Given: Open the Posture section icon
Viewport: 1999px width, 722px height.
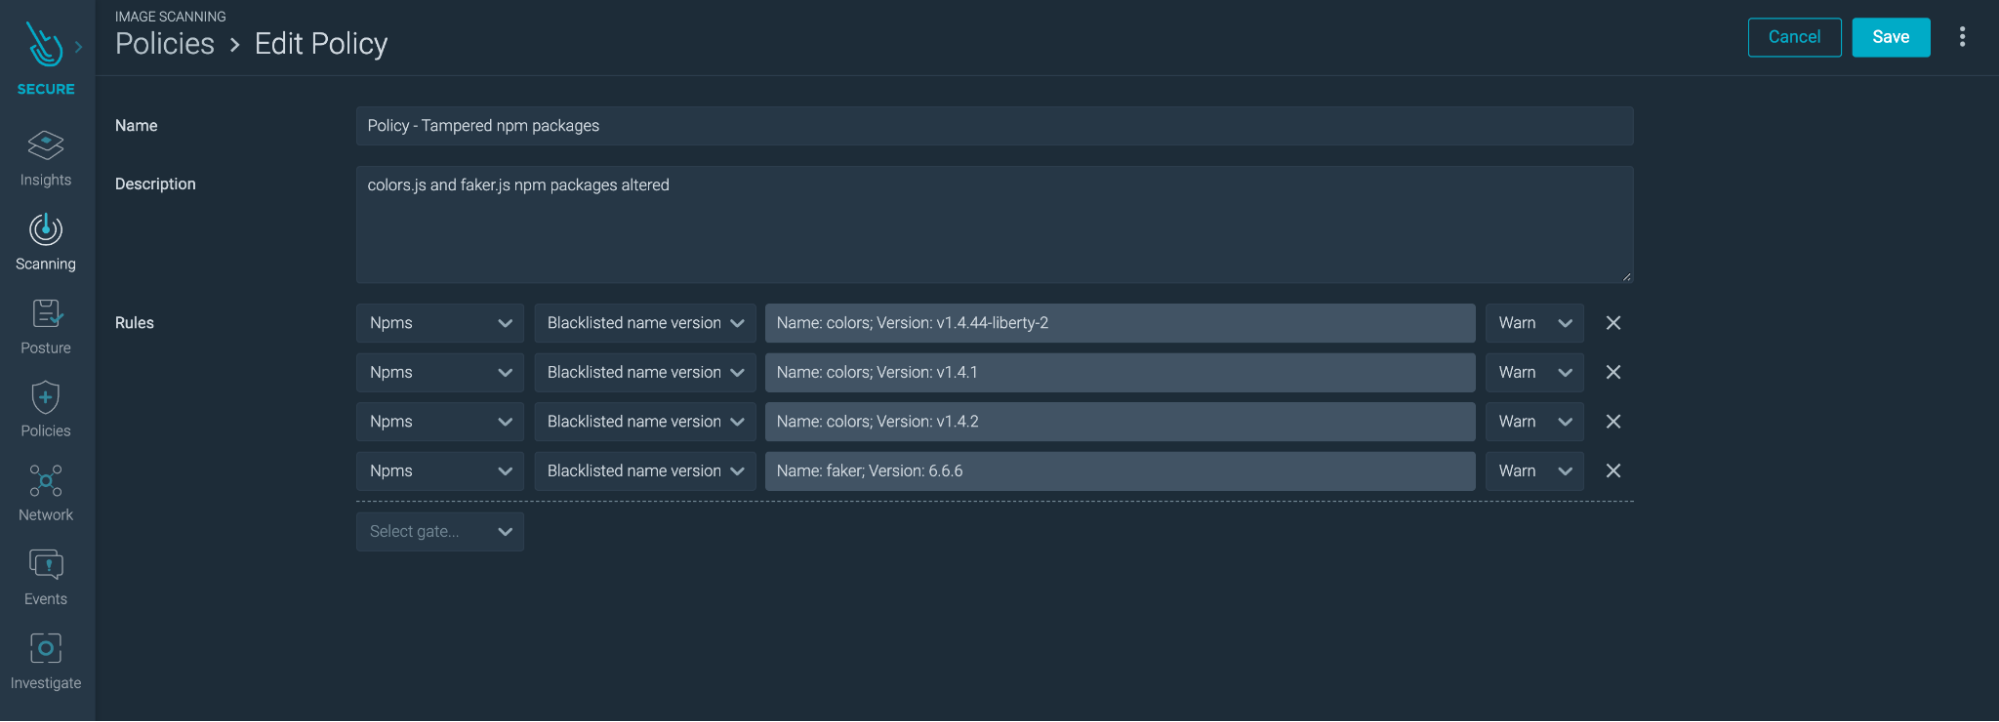Looking at the screenshot, I should pos(46,314).
